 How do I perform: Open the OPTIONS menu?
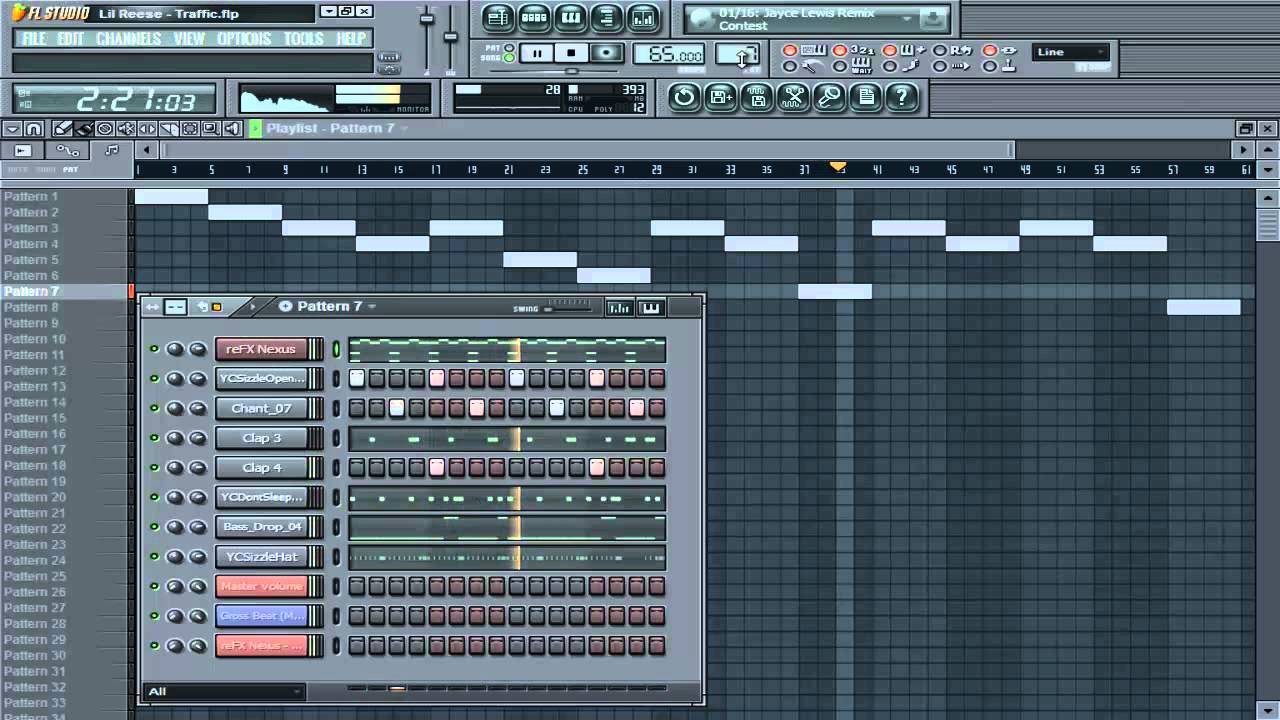pos(244,38)
